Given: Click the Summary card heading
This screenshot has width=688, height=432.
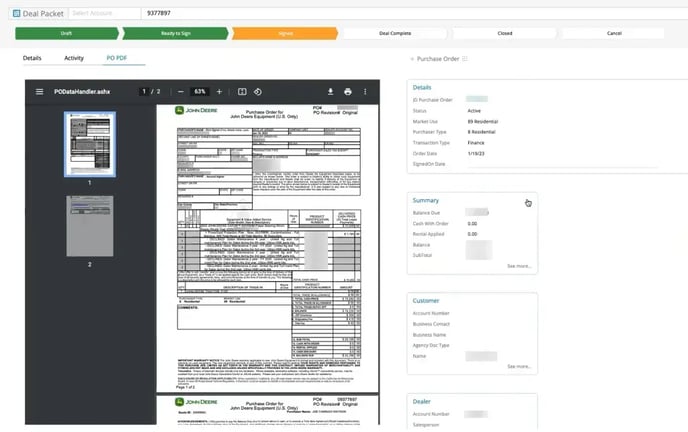Looking at the screenshot, I should coord(425,200).
